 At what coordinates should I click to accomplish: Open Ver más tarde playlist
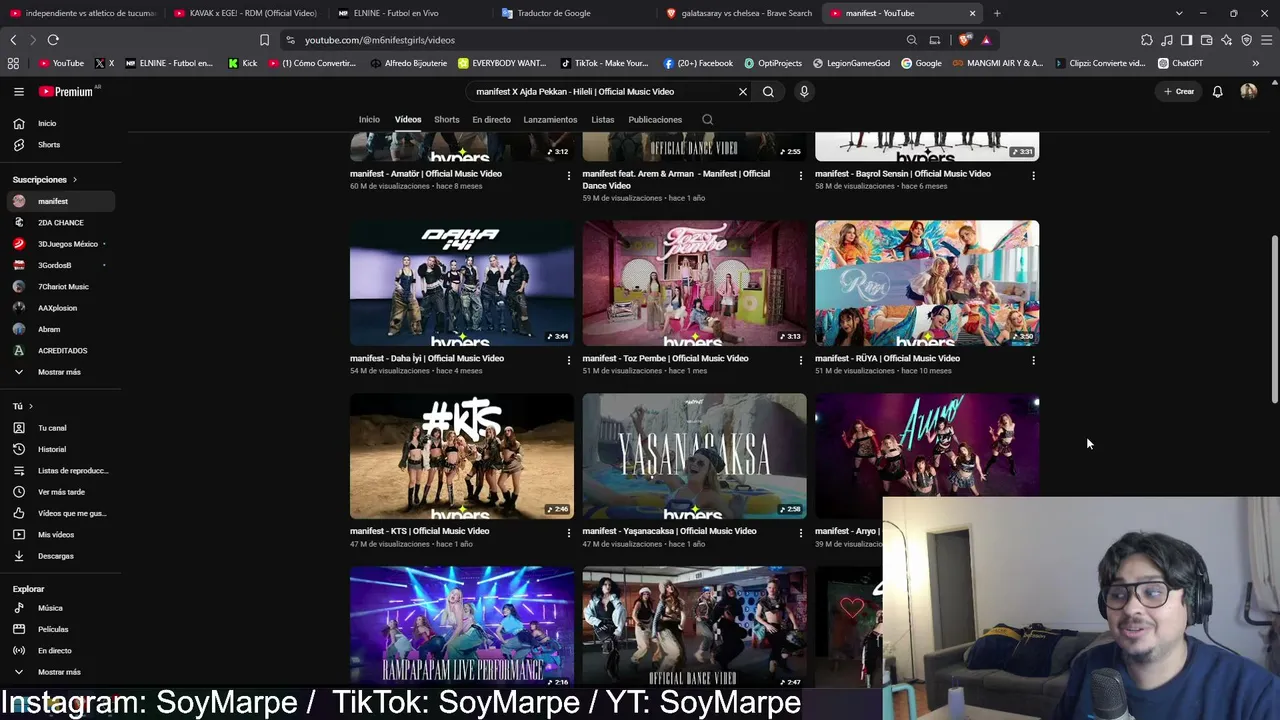[x=60, y=492]
